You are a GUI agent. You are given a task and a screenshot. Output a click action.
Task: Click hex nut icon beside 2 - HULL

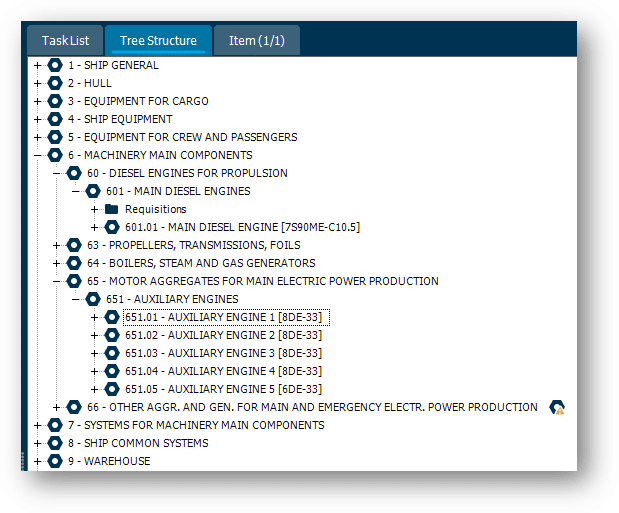[55, 83]
